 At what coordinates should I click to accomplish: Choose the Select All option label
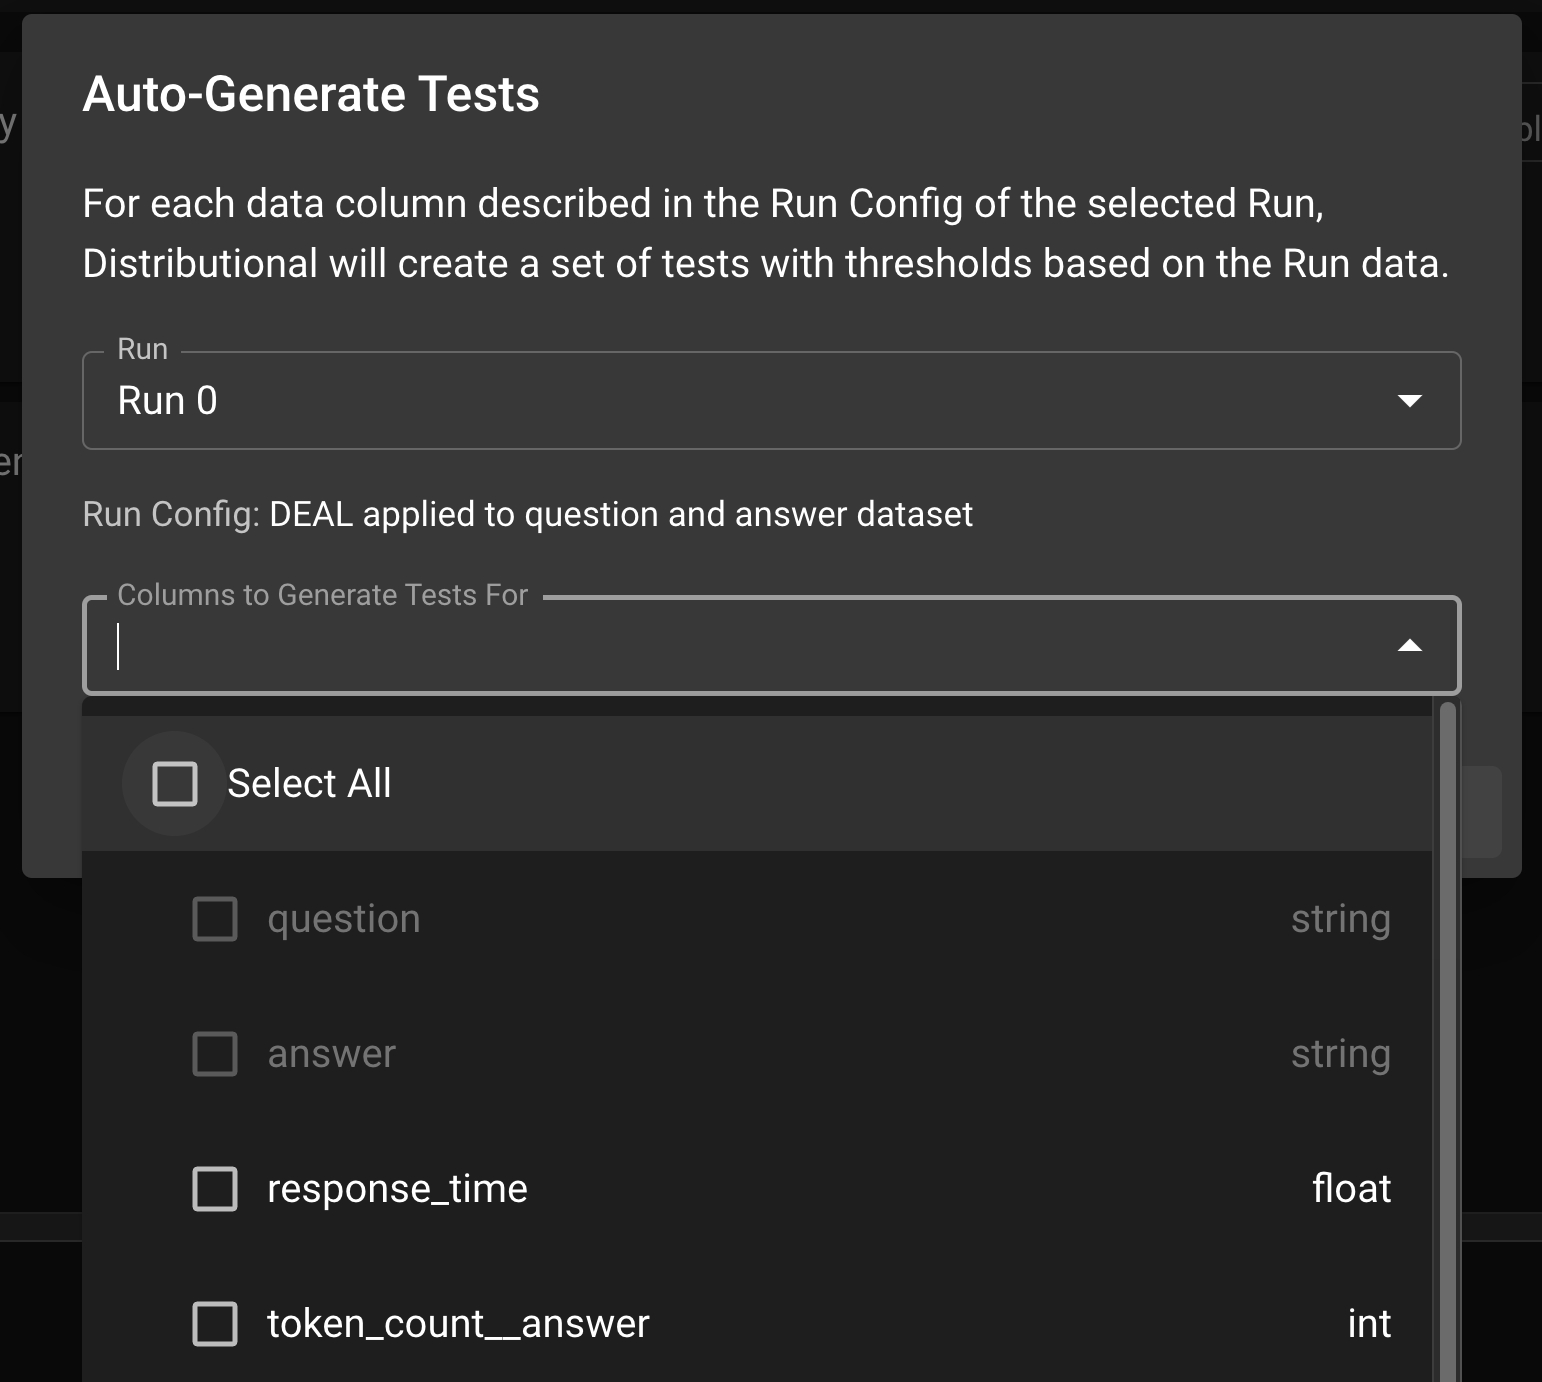pyautogui.click(x=309, y=784)
